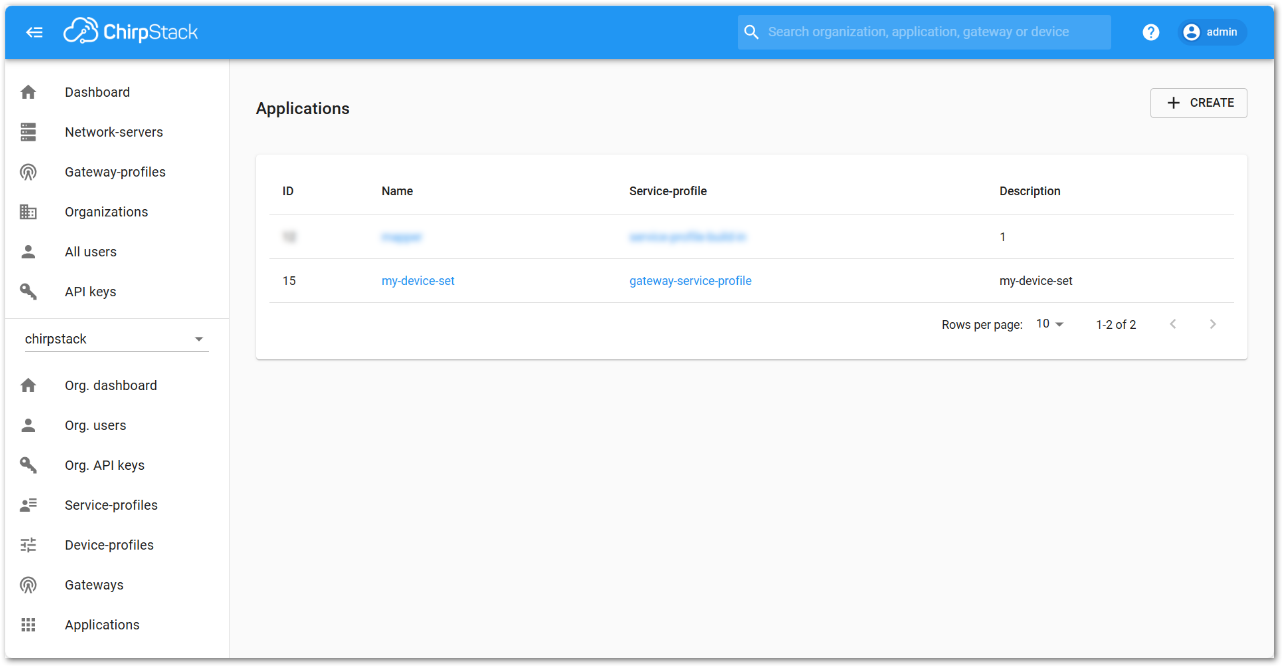Open the Dashboard menu item

(97, 91)
